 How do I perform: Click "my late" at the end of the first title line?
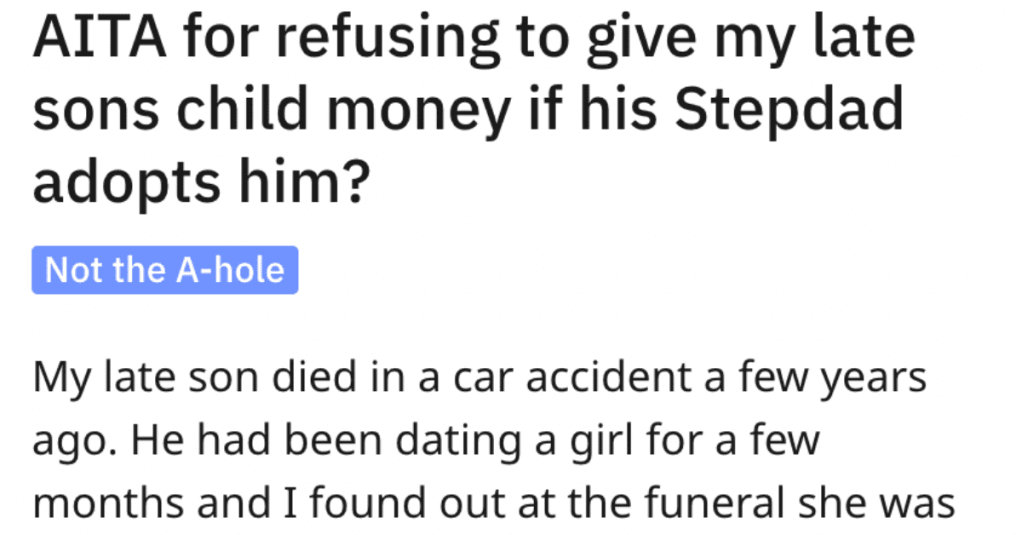pyautogui.click(x=815, y=38)
